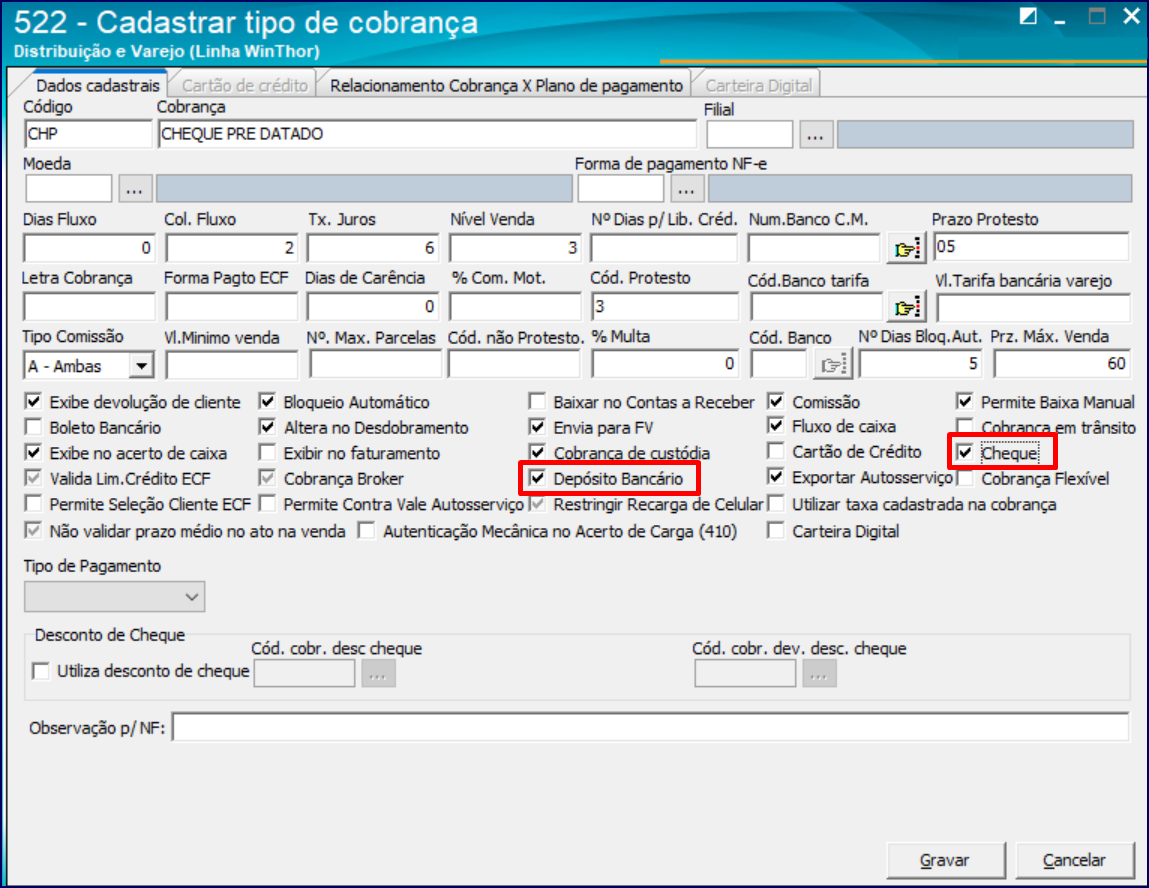Toggle Bloqueio Automático checkbox
The height and width of the screenshot is (888, 1149).
[267, 402]
